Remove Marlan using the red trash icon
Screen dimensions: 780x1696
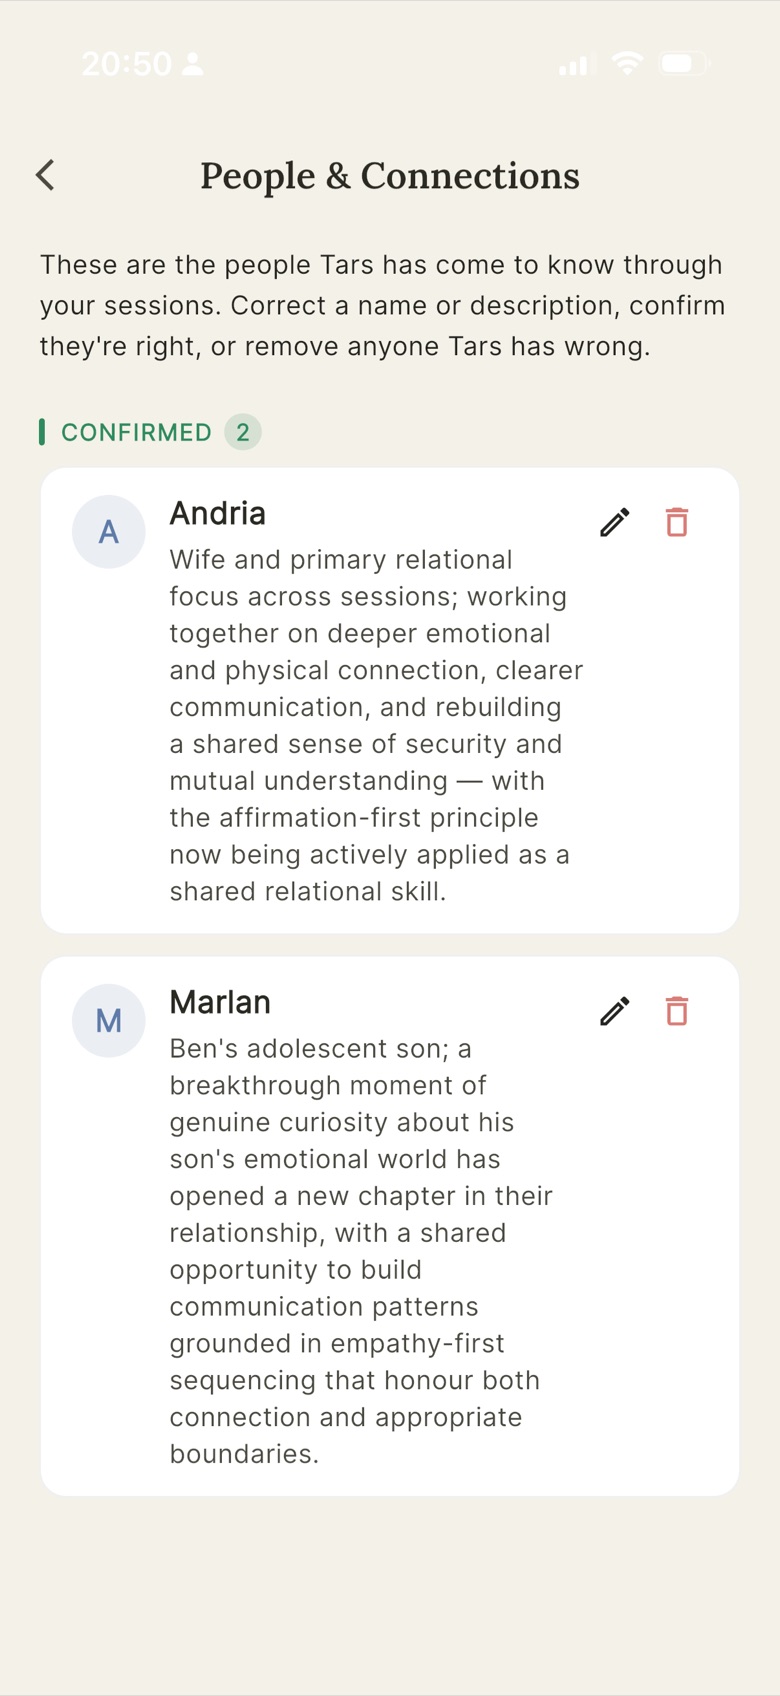click(677, 1011)
